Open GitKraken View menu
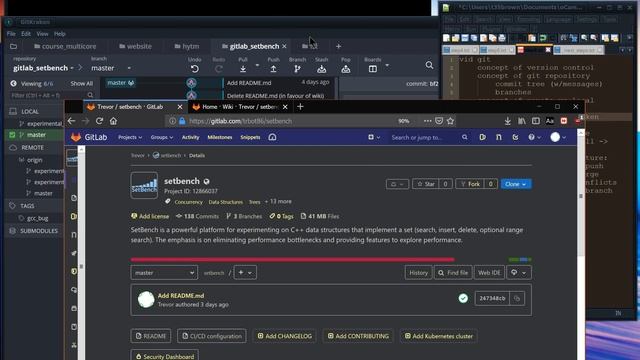640x360 pixels. point(42,33)
